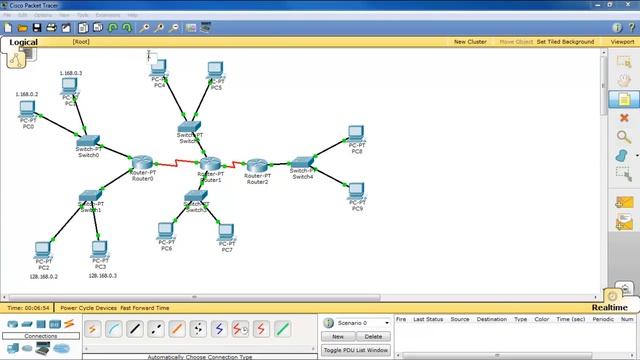Open the File menu
The width and height of the screenshot is (640, 360).
[7, 15]
